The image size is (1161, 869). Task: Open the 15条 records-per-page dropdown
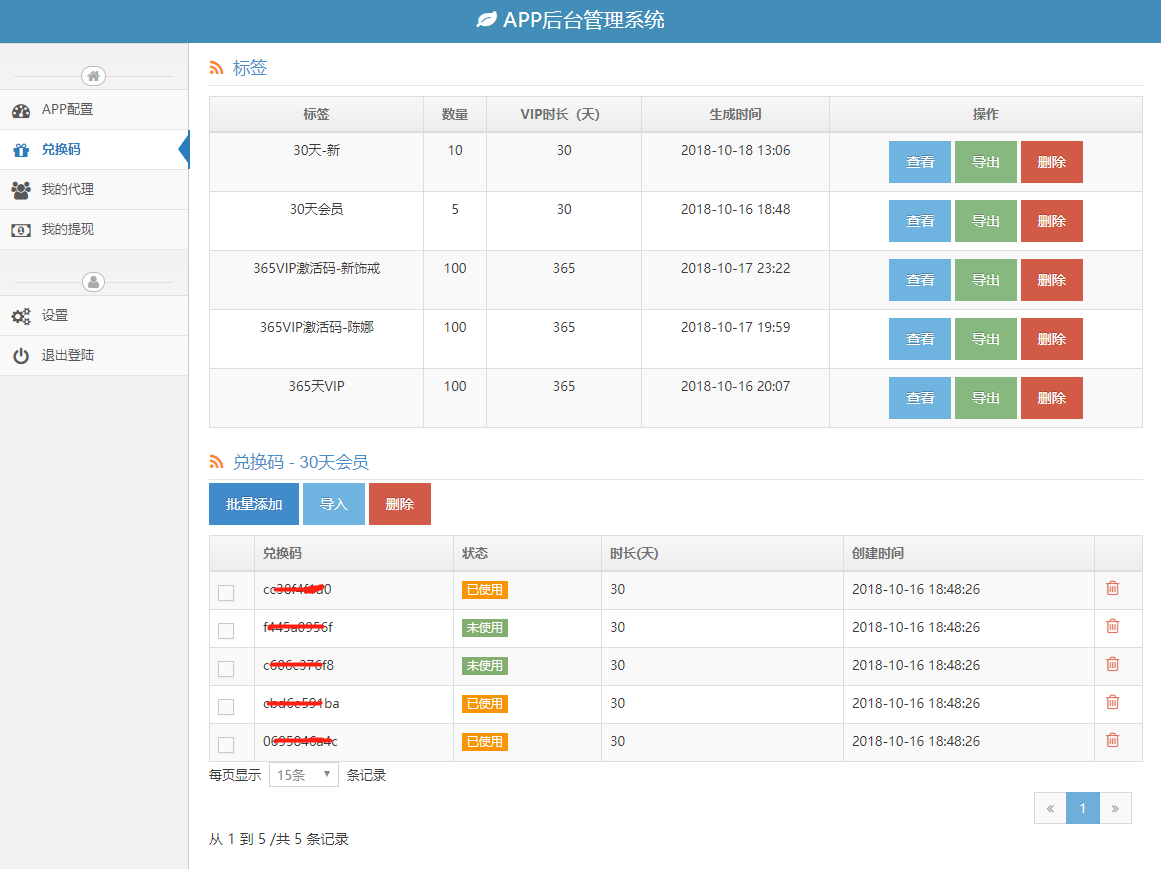coord(304,775)
